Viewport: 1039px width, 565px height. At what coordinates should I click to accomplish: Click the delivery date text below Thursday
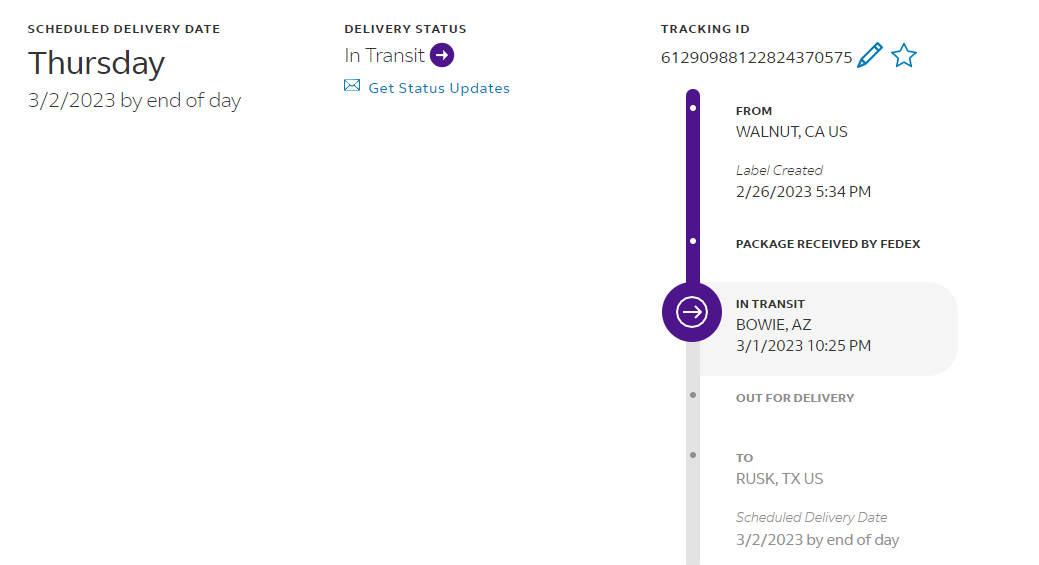click(134, 100)
